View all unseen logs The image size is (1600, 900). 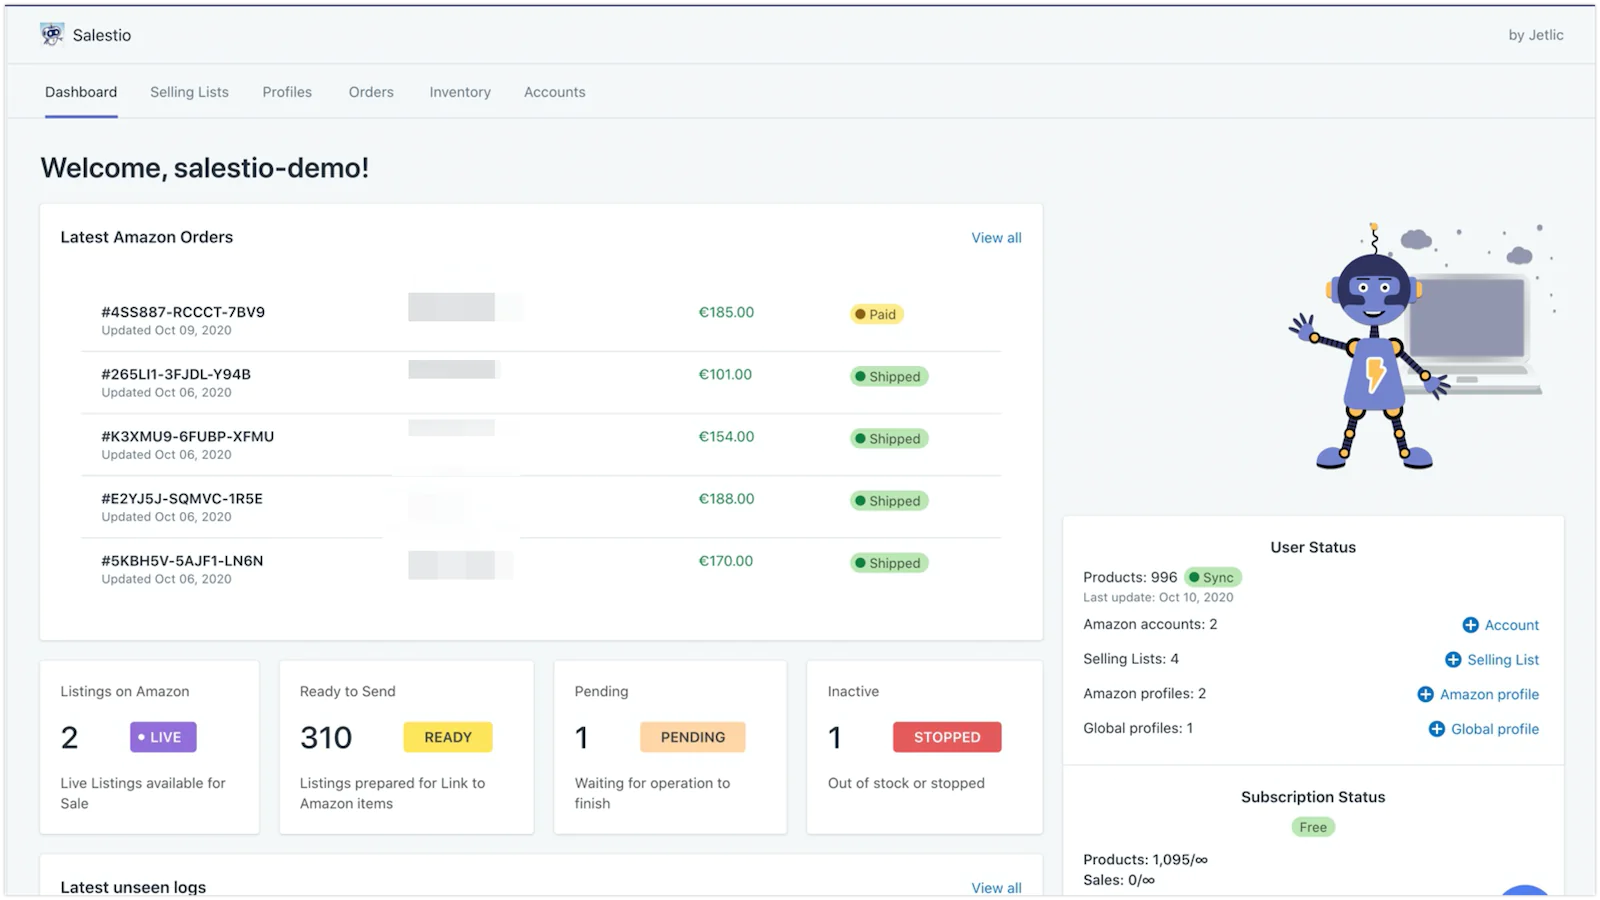996,887
